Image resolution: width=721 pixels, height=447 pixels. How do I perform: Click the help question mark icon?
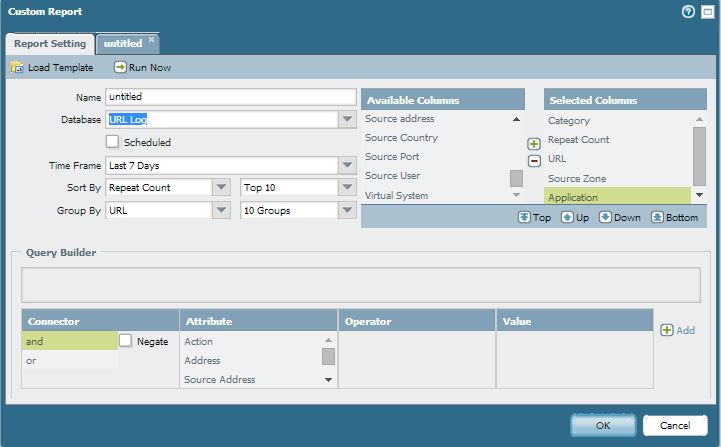pos(688,12)
